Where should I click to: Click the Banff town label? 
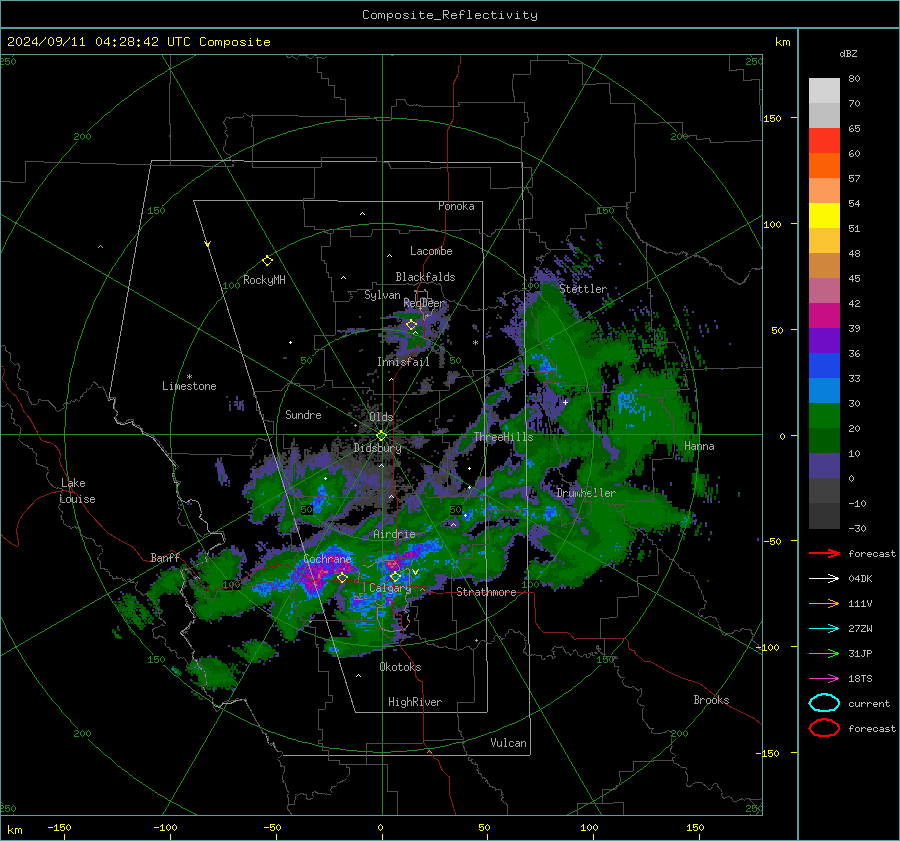point(165,557)
